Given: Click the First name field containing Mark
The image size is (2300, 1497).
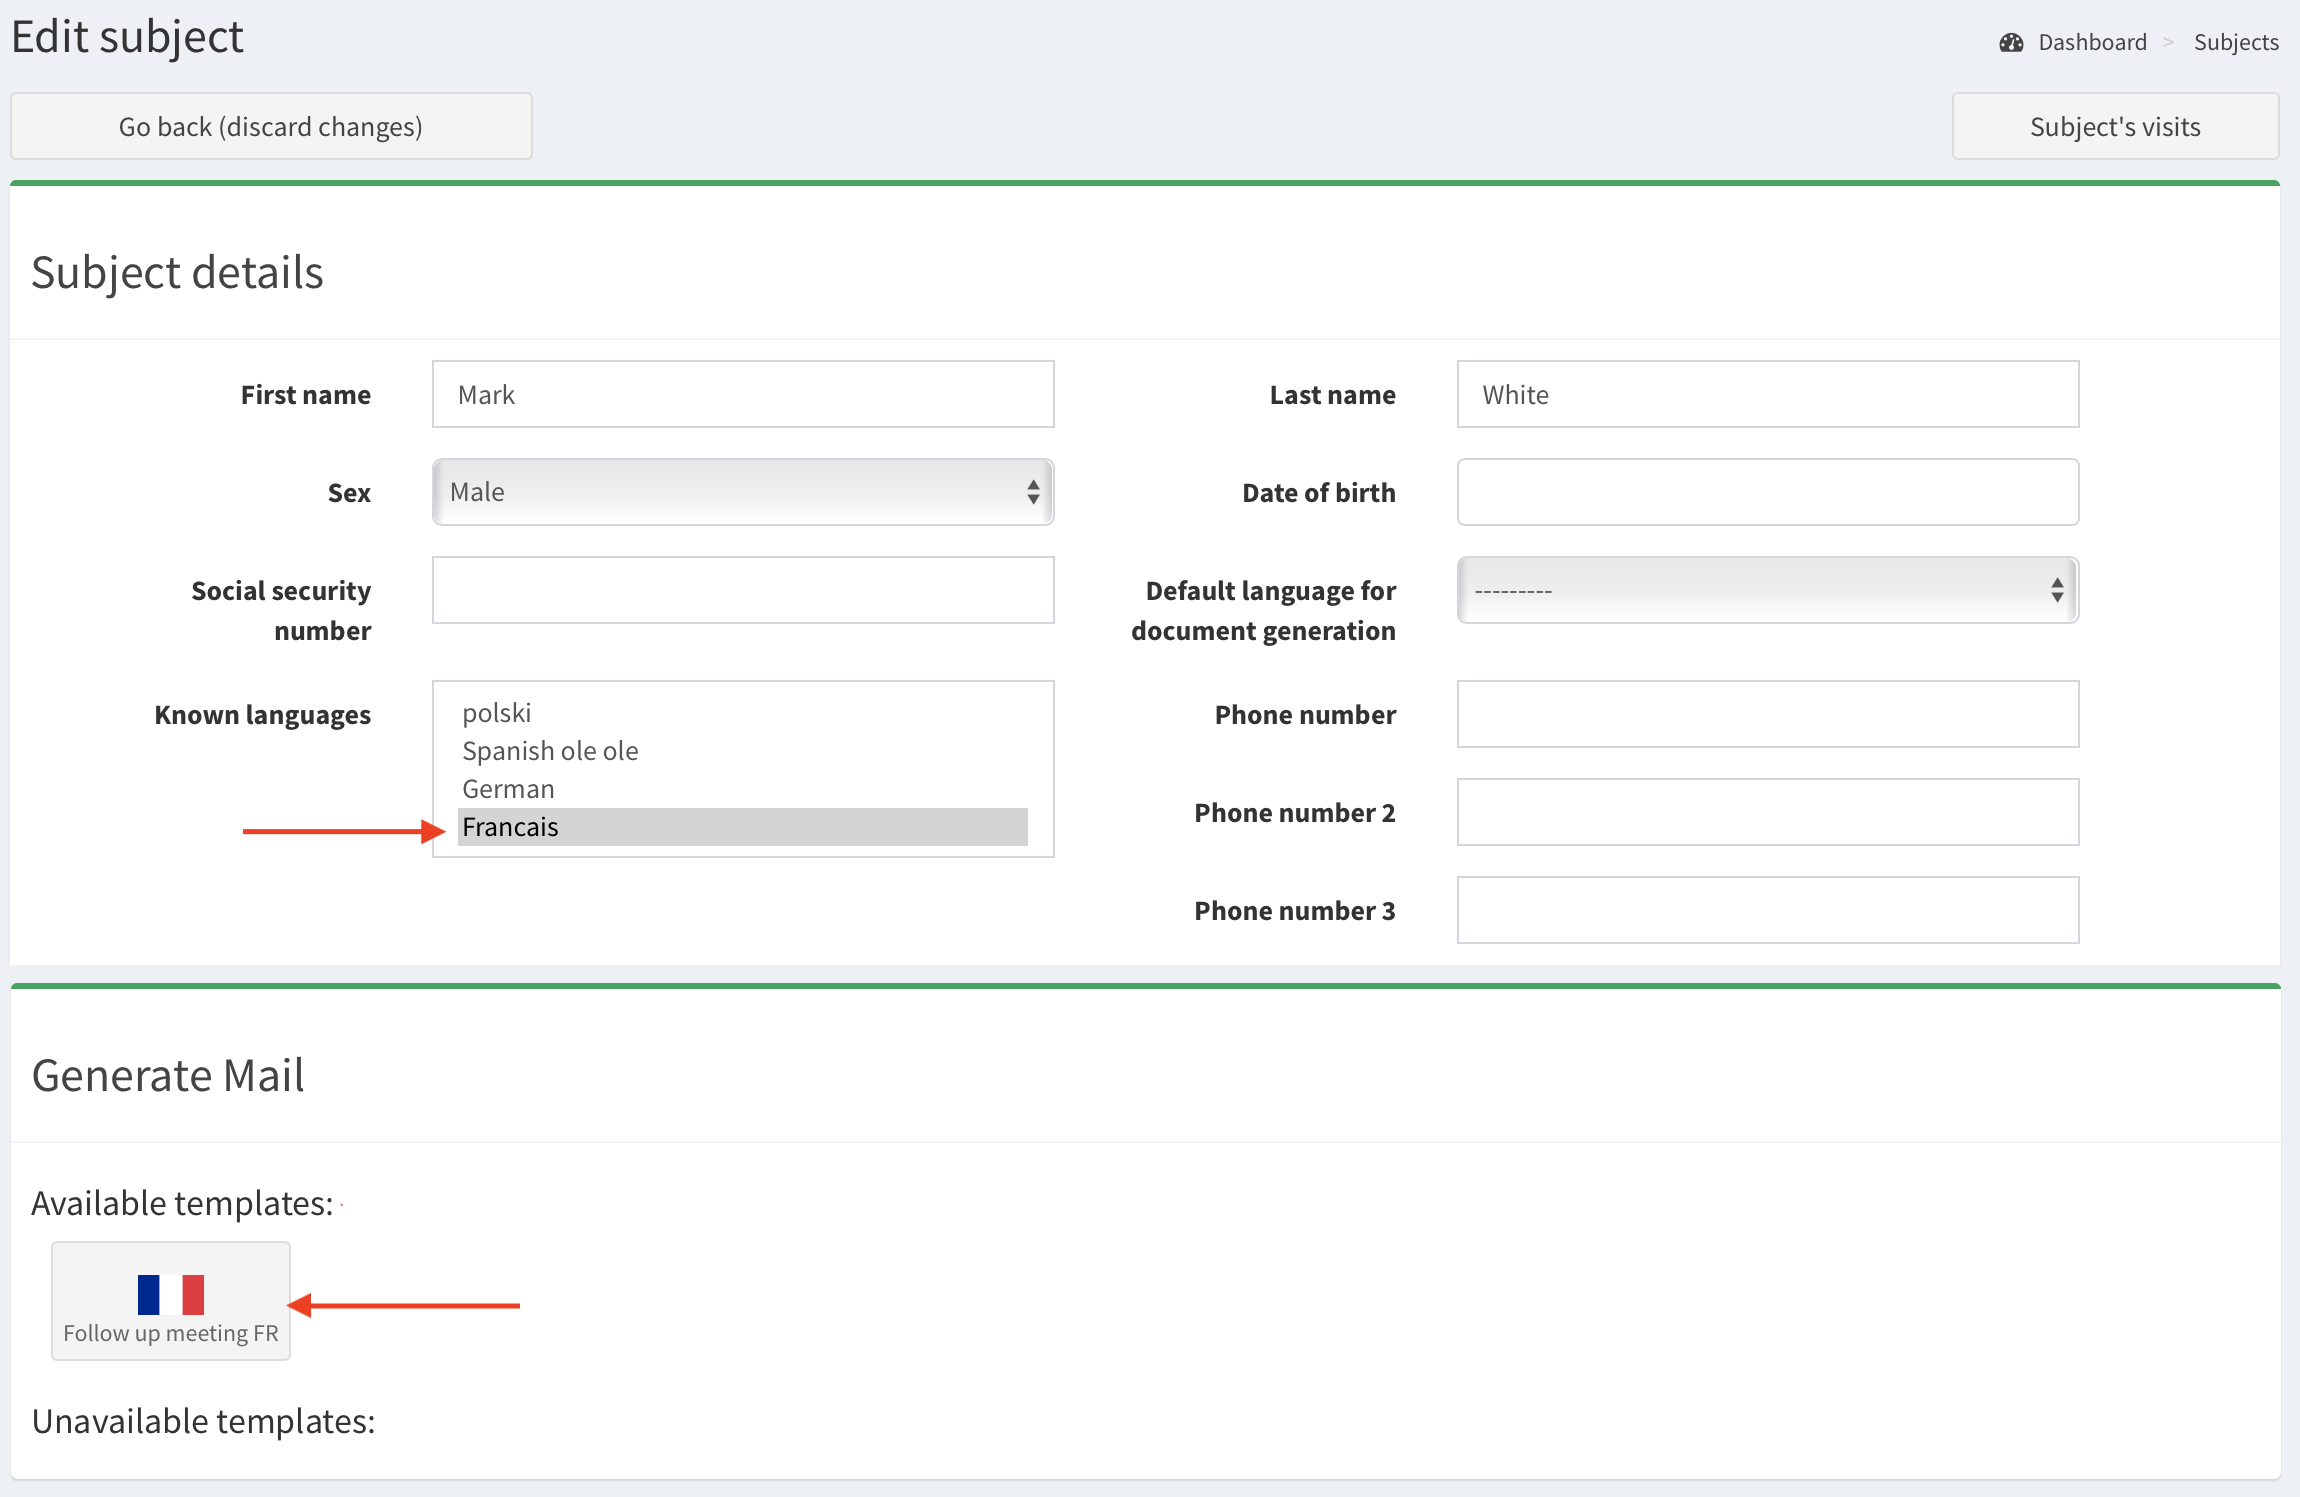Looking at the screenshot, I should click(743, 394).
